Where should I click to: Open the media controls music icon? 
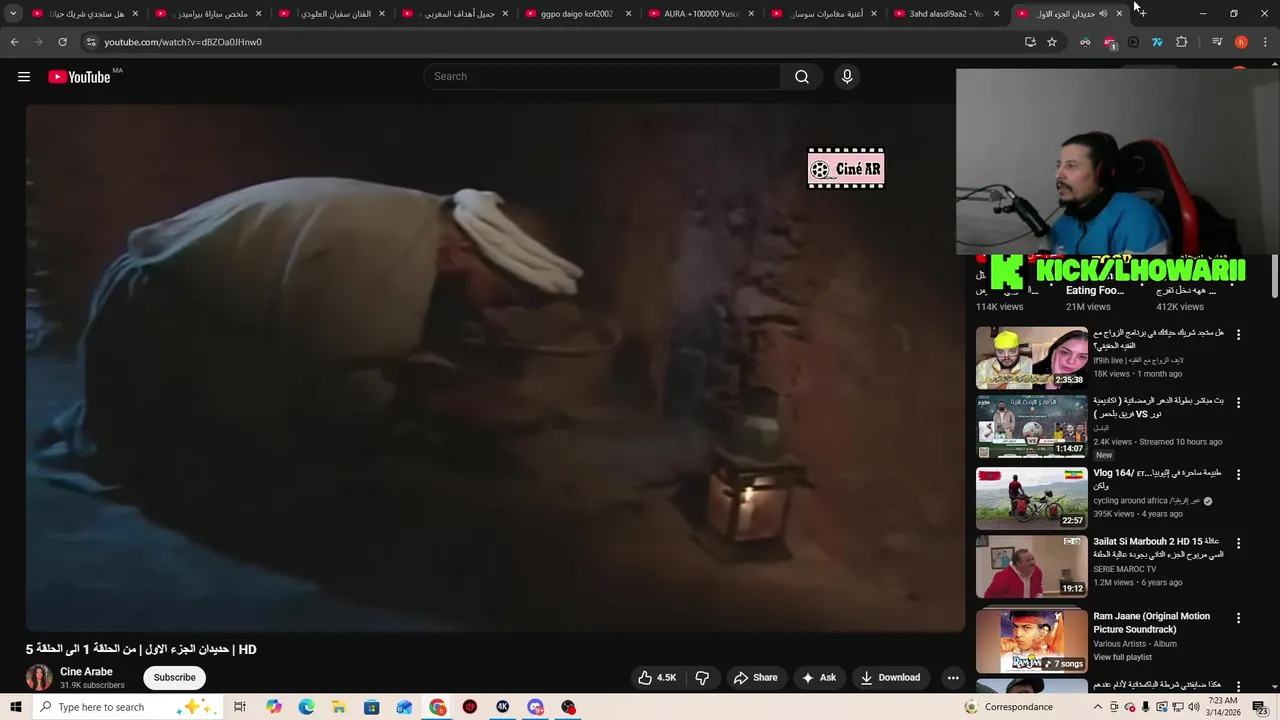(1217, 42)
